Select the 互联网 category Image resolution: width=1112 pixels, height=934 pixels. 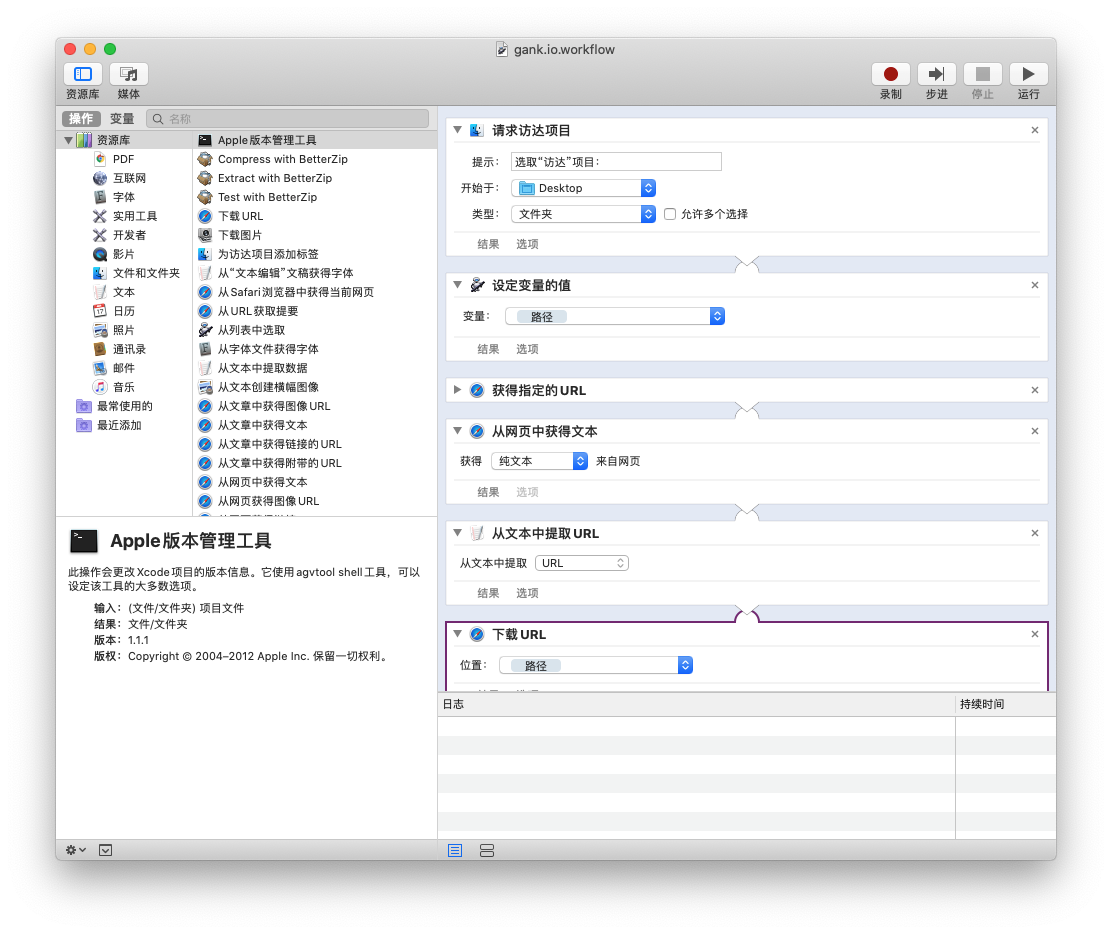pyautogui.click(x=129, y=178)
